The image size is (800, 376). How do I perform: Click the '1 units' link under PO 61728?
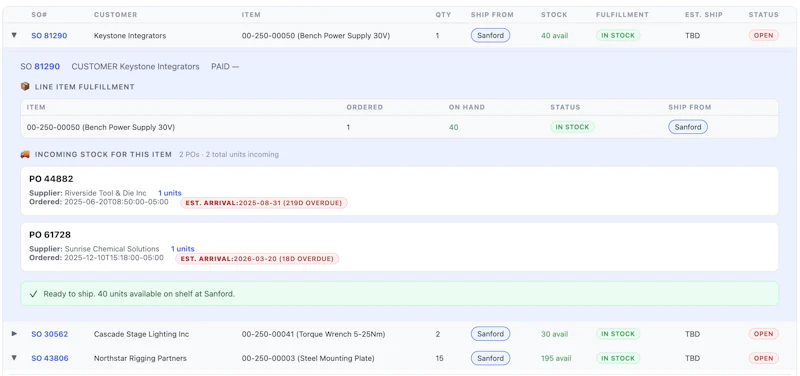click(182, 249)
